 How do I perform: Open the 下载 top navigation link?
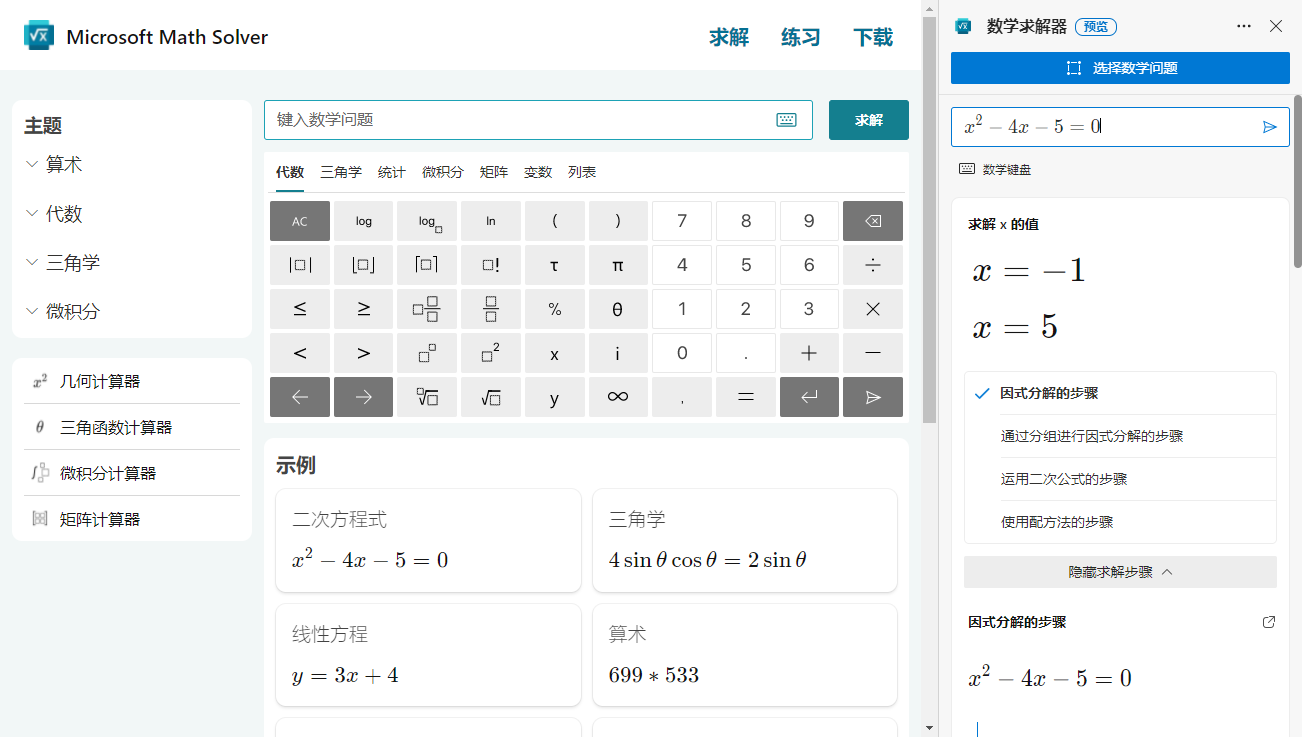tap(873, 38)
